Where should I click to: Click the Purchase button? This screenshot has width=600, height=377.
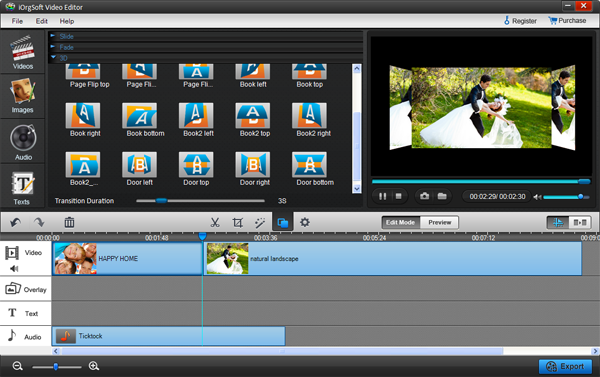click(x=567, y=21)
